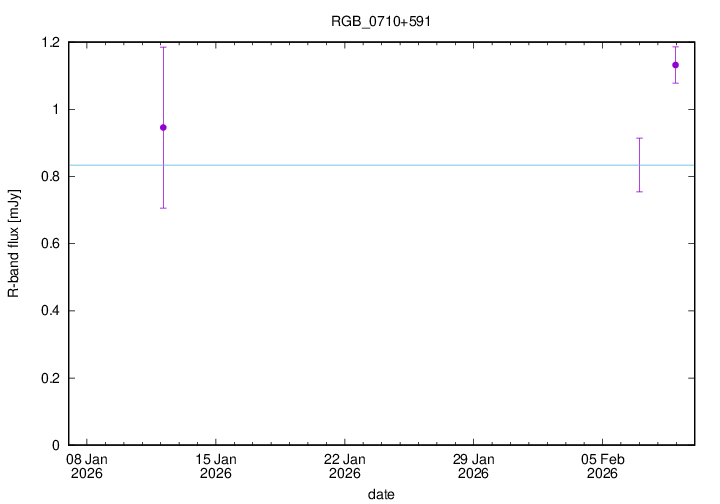Click the '29 Jan 2026' date tick label

pyautogui.click(x=473, y=466)
